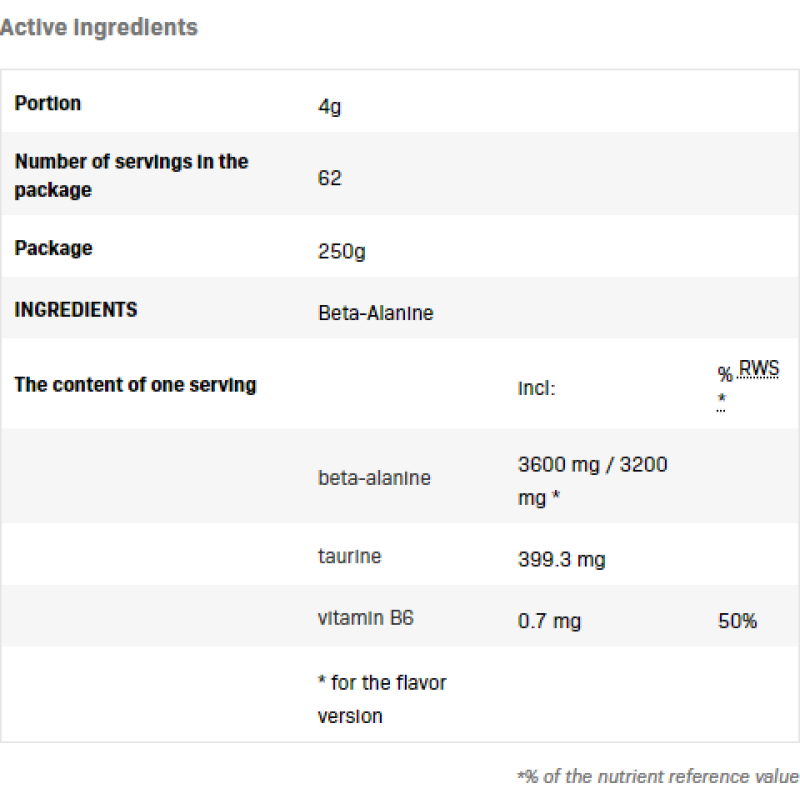
Task: Click the taurine nutrient name
Action: coord(349,556)
